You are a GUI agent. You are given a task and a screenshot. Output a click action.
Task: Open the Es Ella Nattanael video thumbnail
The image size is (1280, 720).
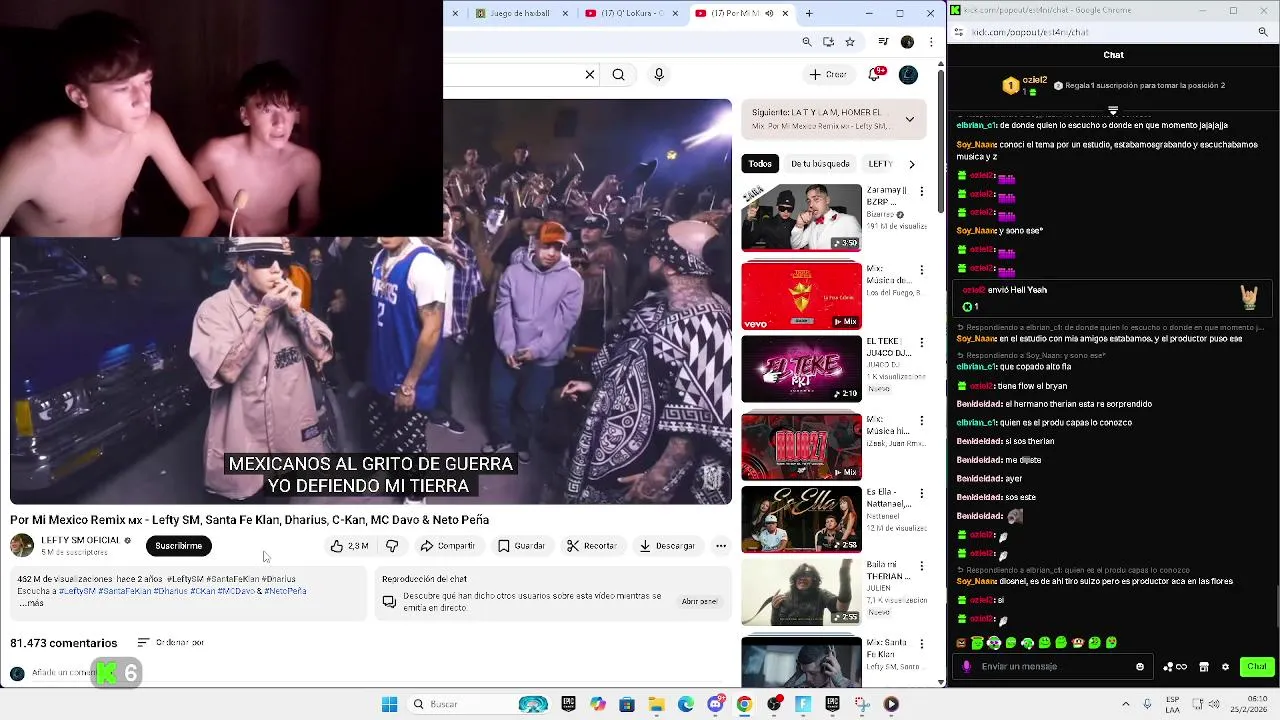801,519
